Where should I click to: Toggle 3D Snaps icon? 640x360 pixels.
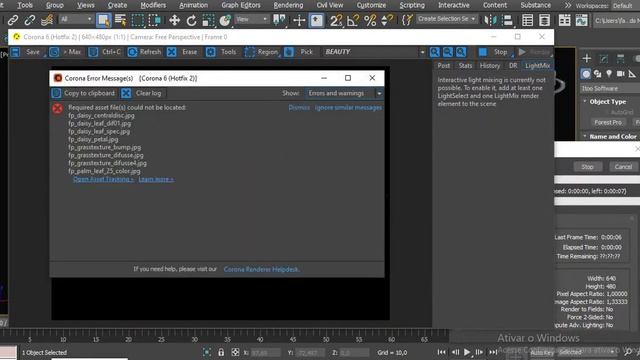click(x=336, y=20)
